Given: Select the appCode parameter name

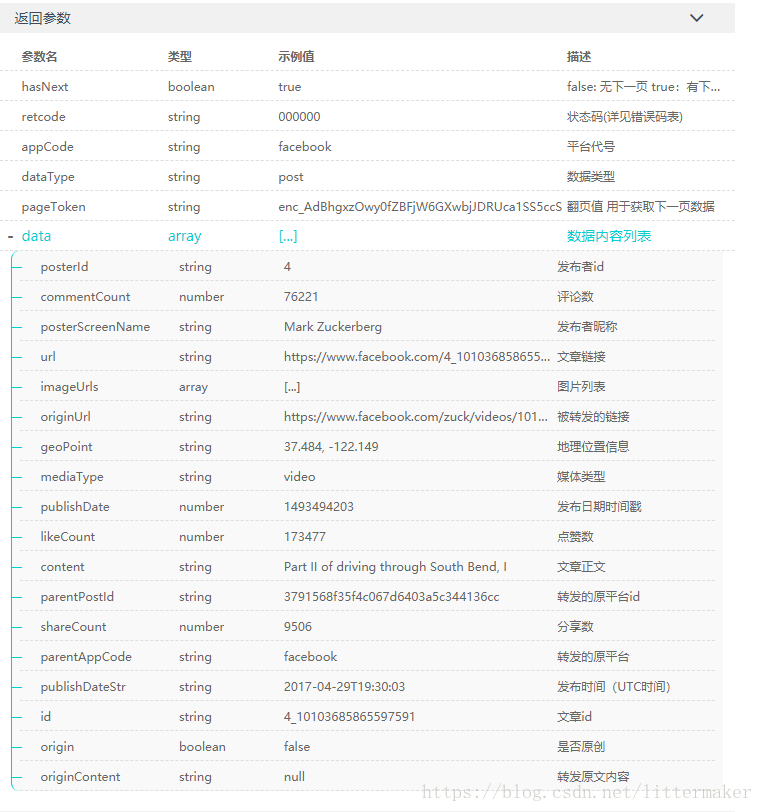Looking at the screenshot, I should click(x=48, y=147).
